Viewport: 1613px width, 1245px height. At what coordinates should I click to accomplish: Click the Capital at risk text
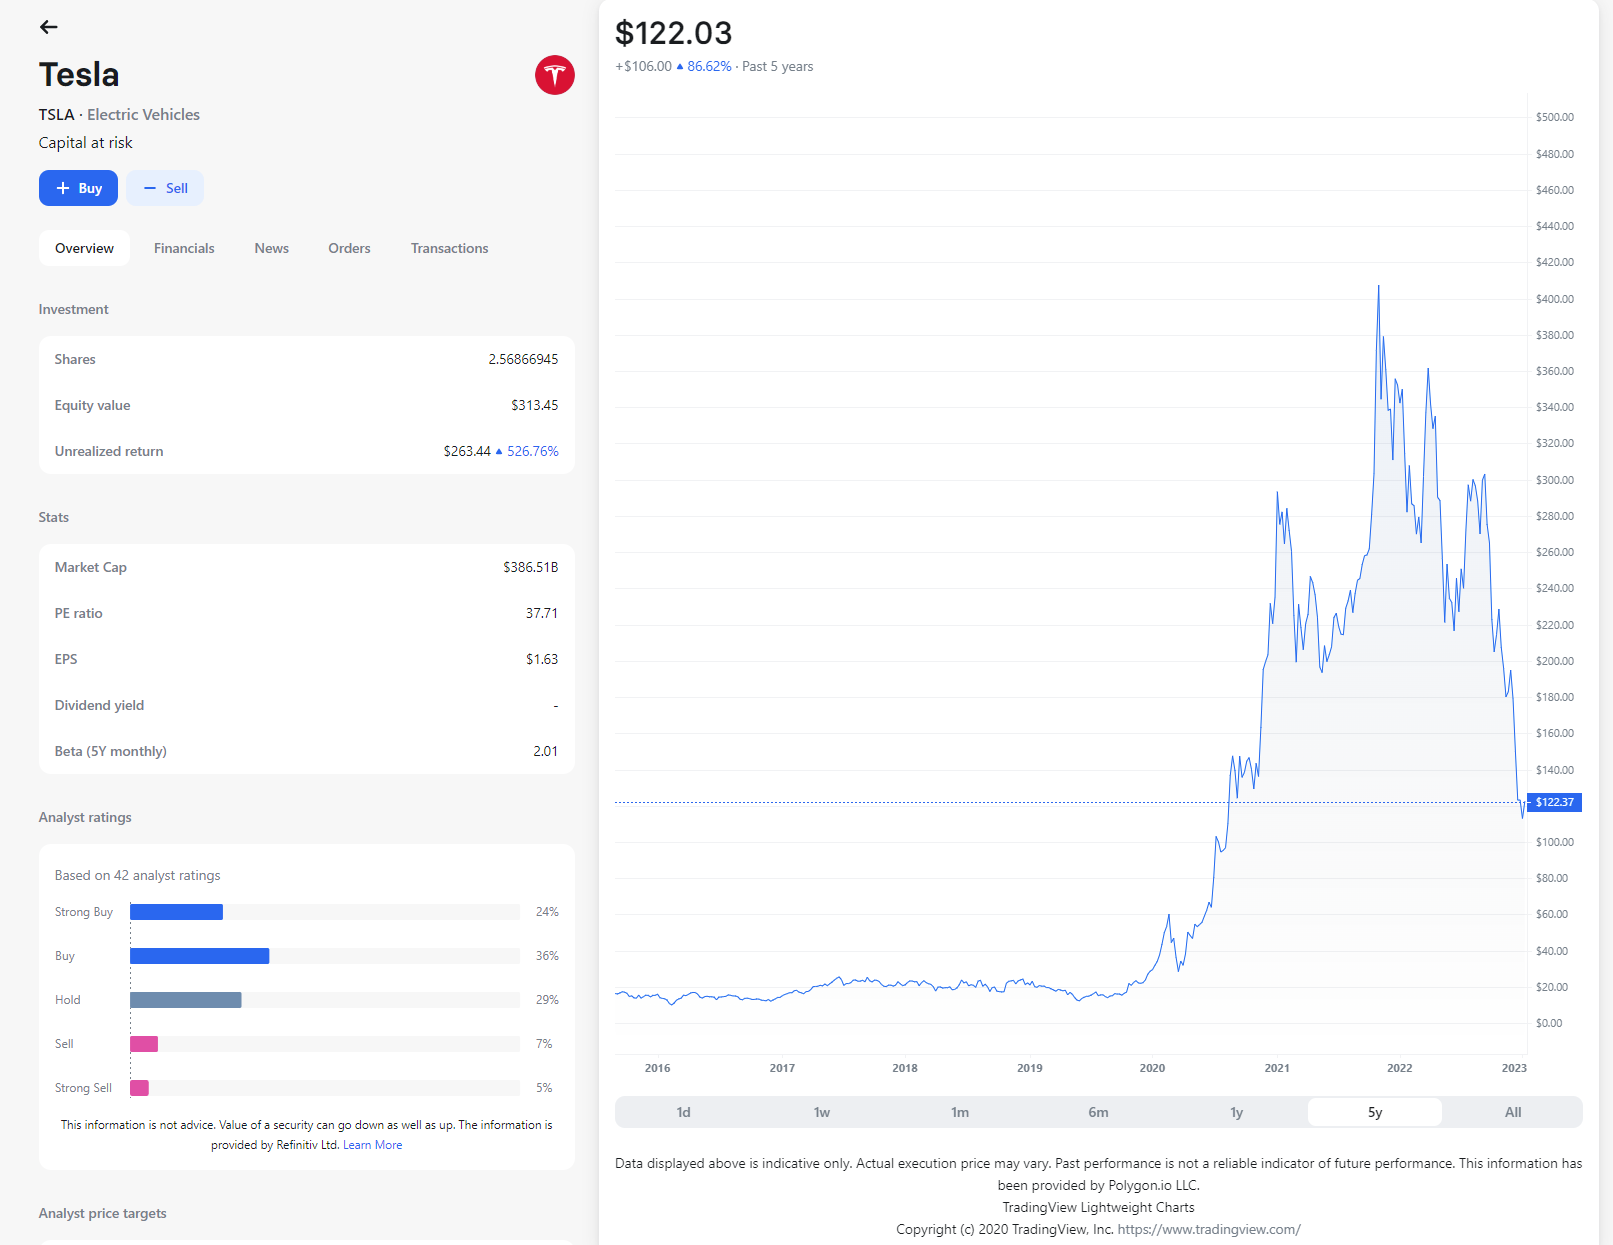85,143
